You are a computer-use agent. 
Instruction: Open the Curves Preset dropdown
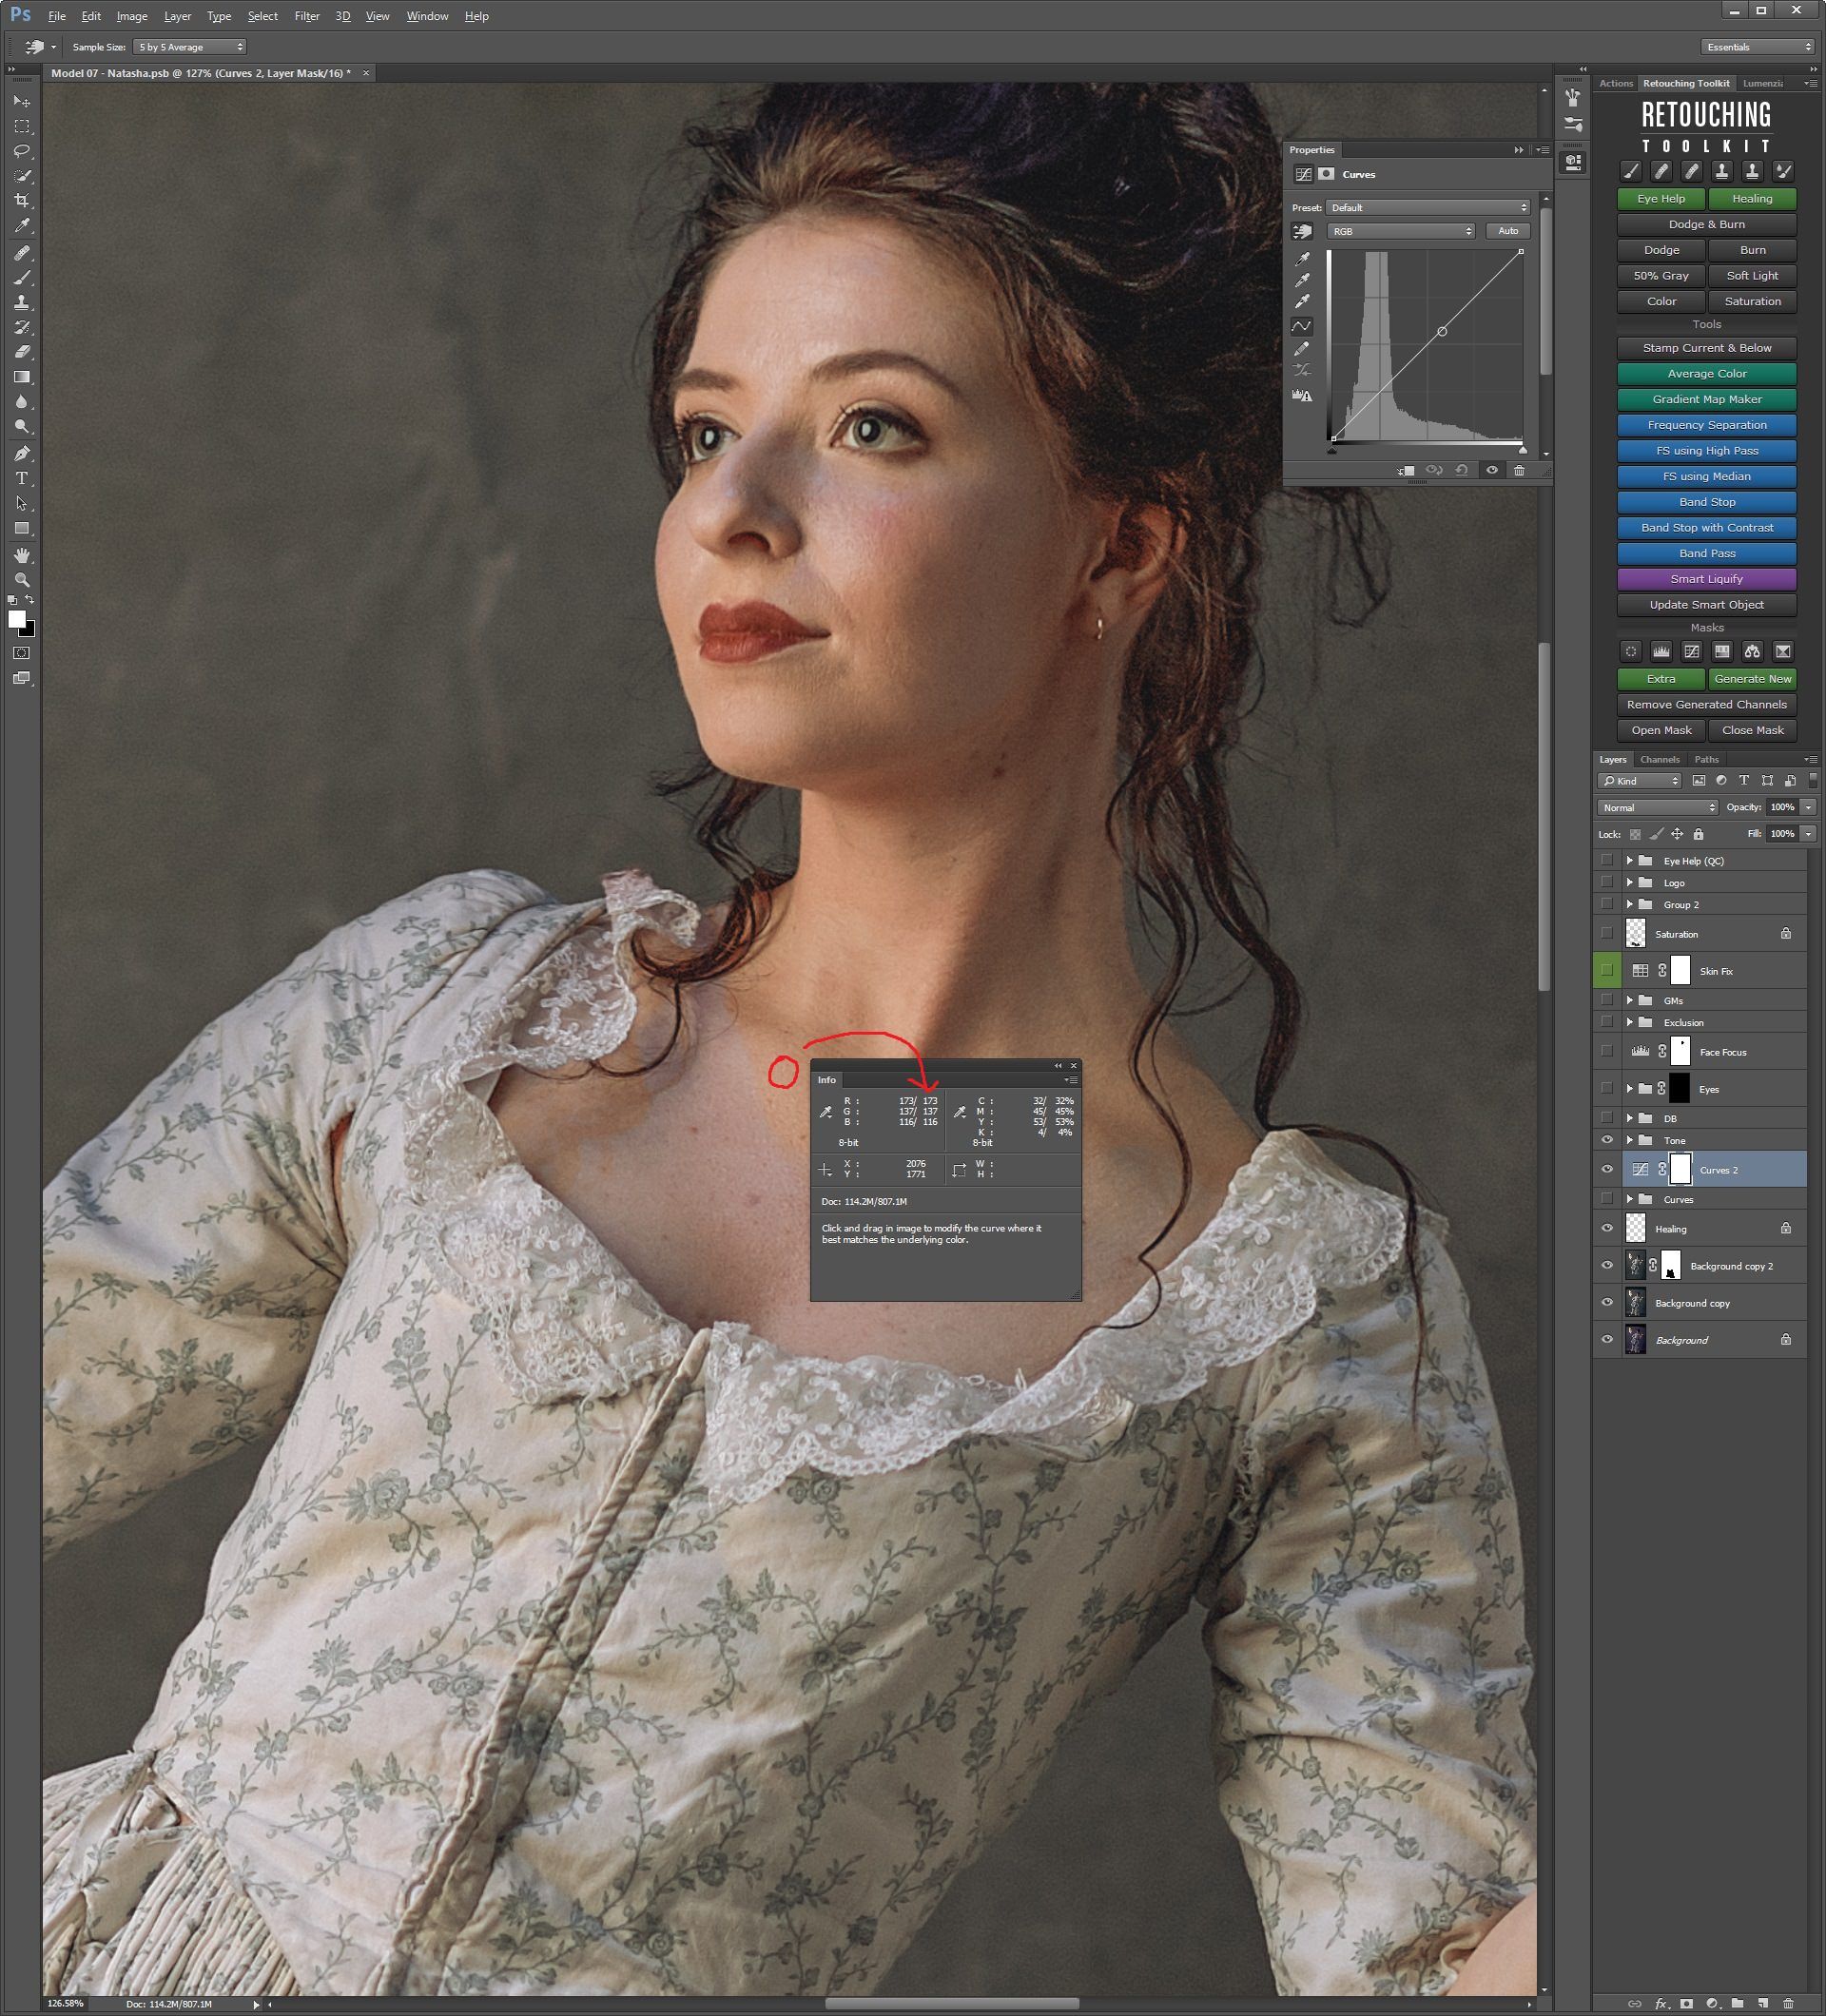[1428, 208]
